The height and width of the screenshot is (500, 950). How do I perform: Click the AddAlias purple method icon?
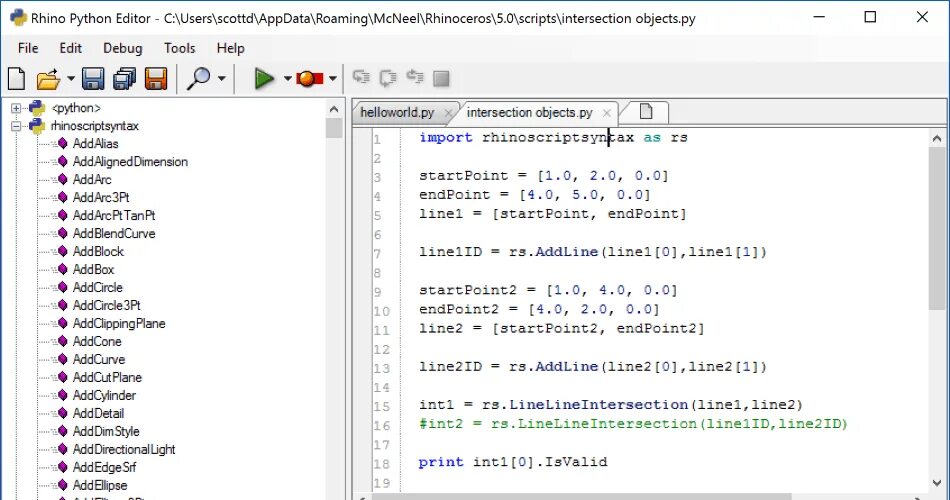coord(62,144)
